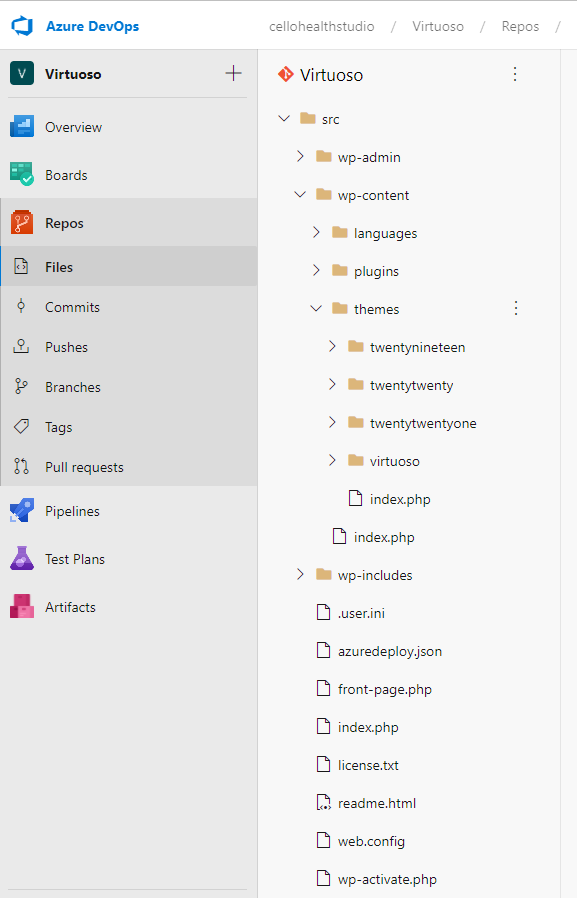Screen dimensions: 577x898
Task: Open the Boards section icon
Action: coord(22,174)
